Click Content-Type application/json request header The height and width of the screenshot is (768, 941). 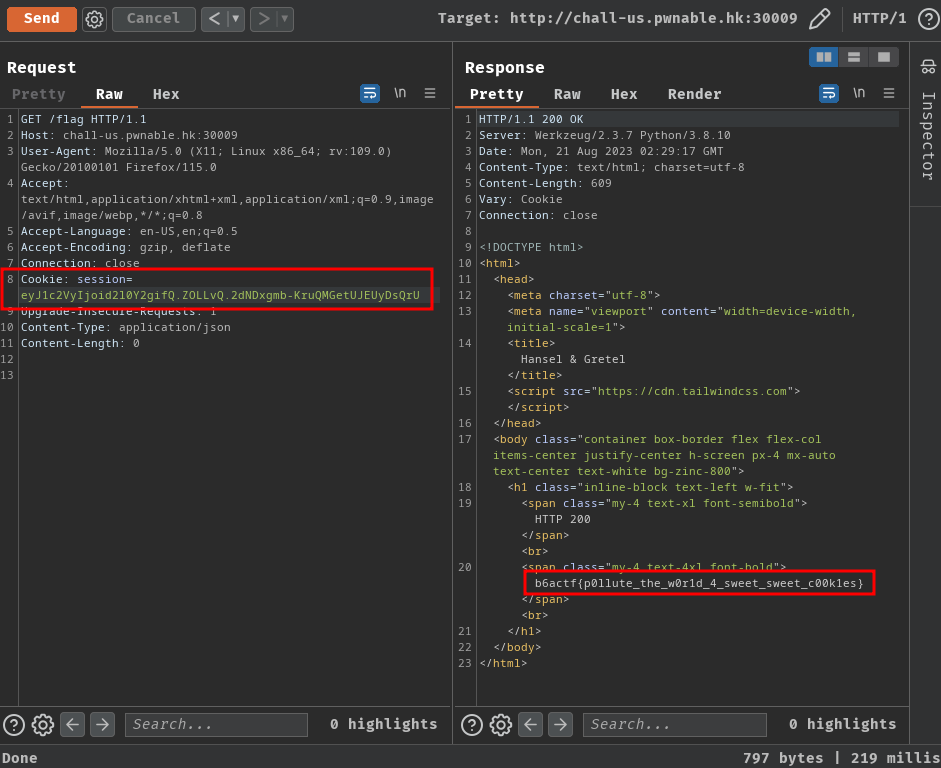click(x=125, y=327)
